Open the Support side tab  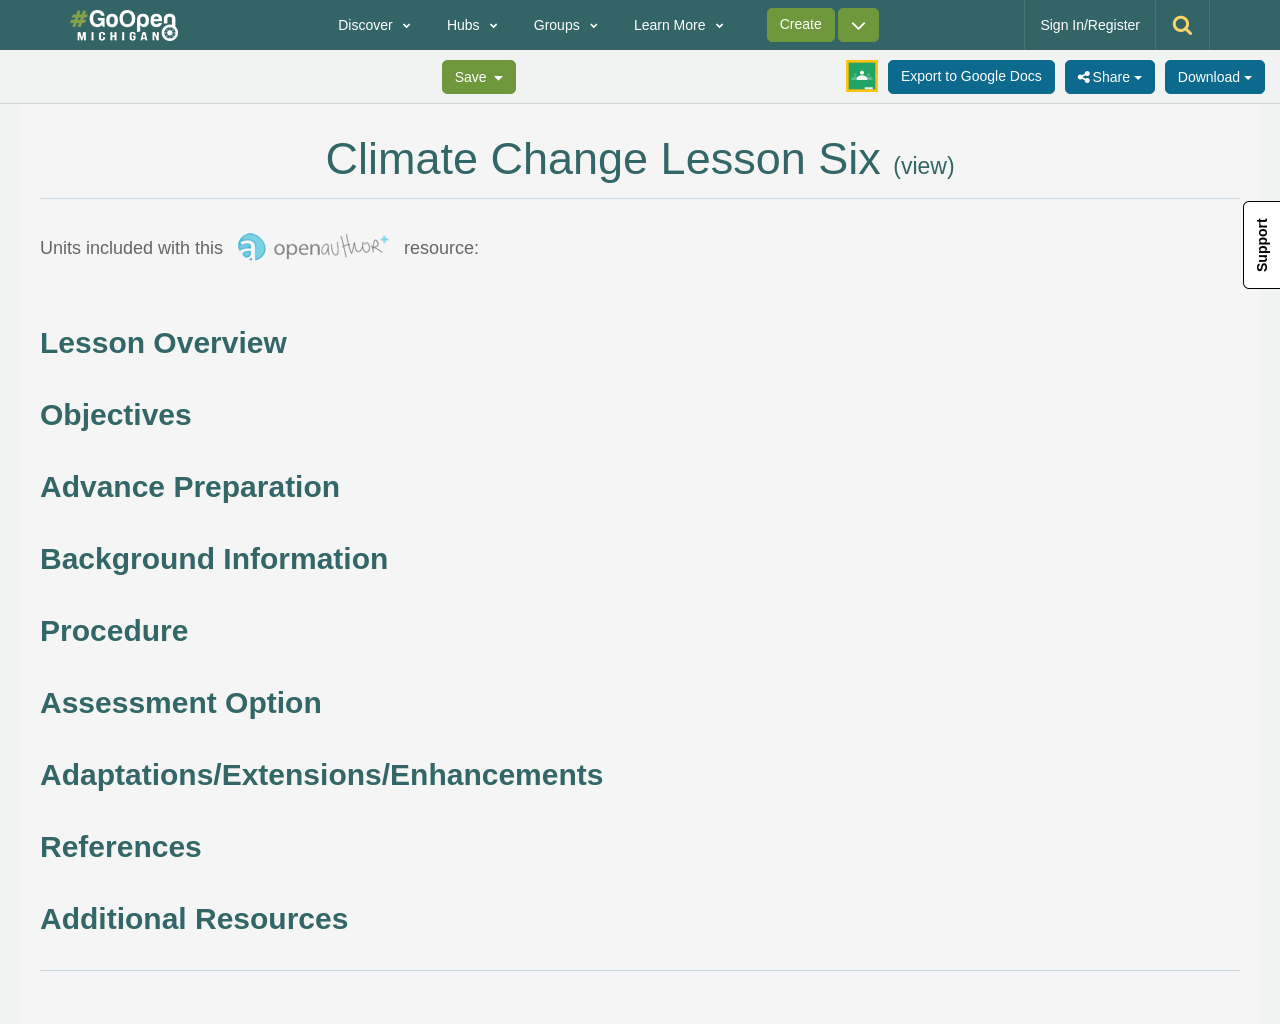pyautogui.click(x=1261, y=244)
